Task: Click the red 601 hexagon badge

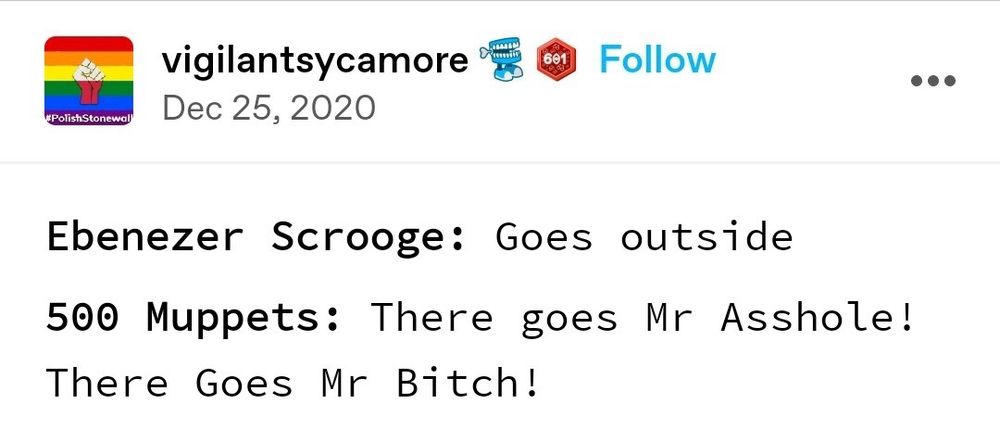Action: click(x=555, y=59)
